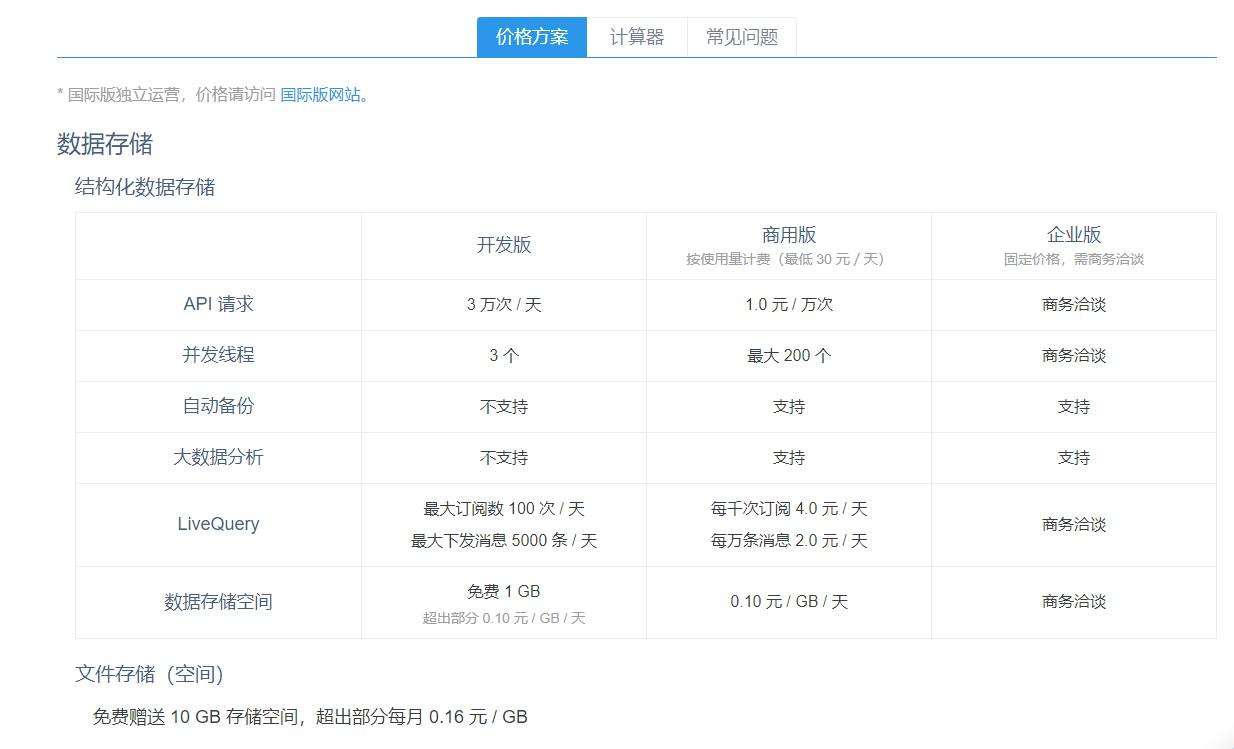Click the 开发版 column header
This screenshot has height=749, width=1234.
tap(504, 246)
